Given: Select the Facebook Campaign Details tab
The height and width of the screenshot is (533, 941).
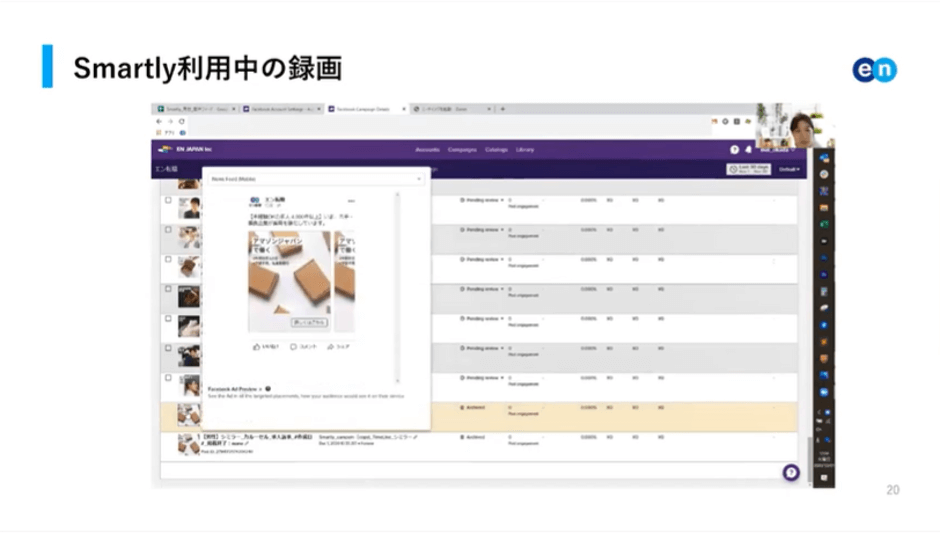Looking at the screenshot, I should (367, 109).
